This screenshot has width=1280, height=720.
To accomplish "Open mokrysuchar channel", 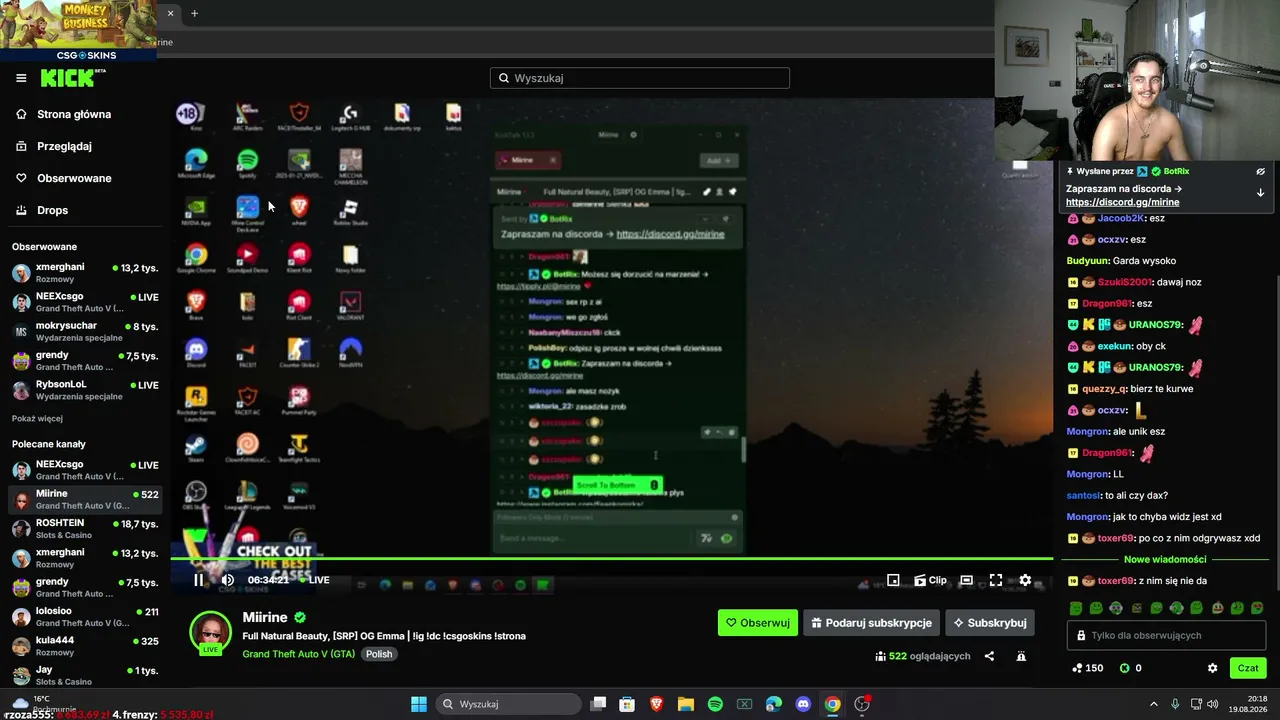I will (x=85, y=331).
